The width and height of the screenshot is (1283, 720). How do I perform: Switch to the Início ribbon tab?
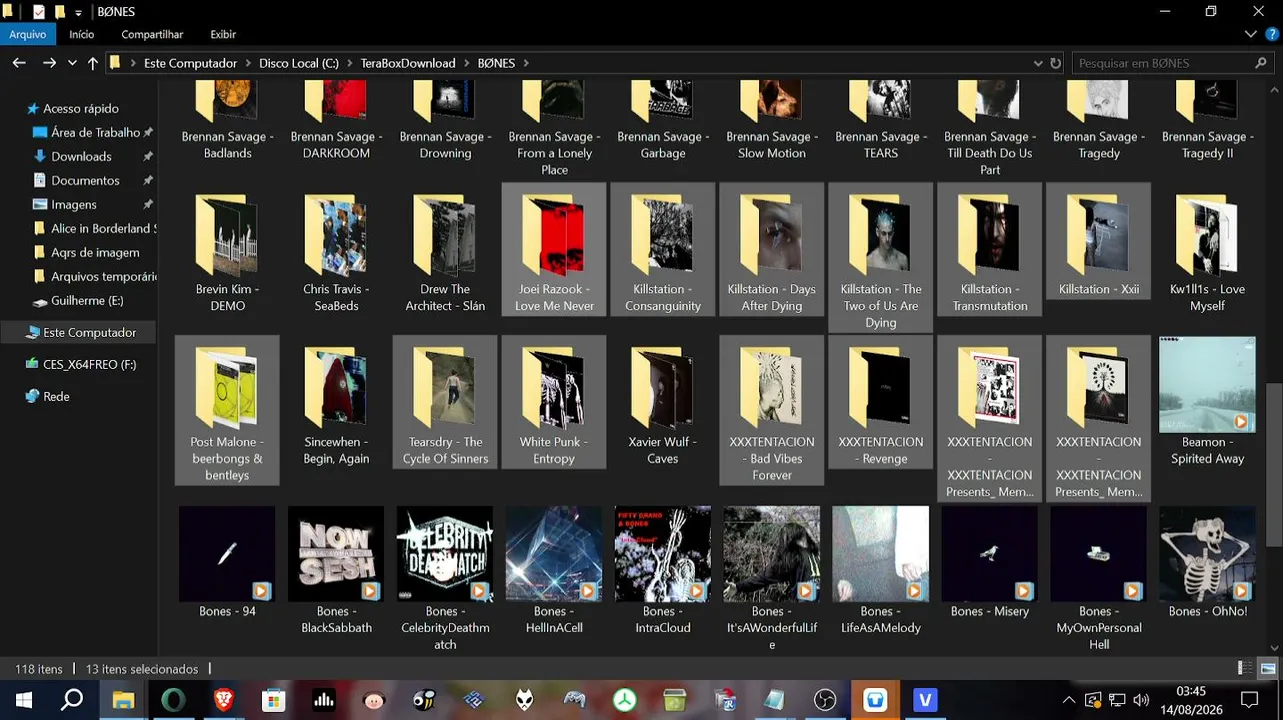(82, 34)
